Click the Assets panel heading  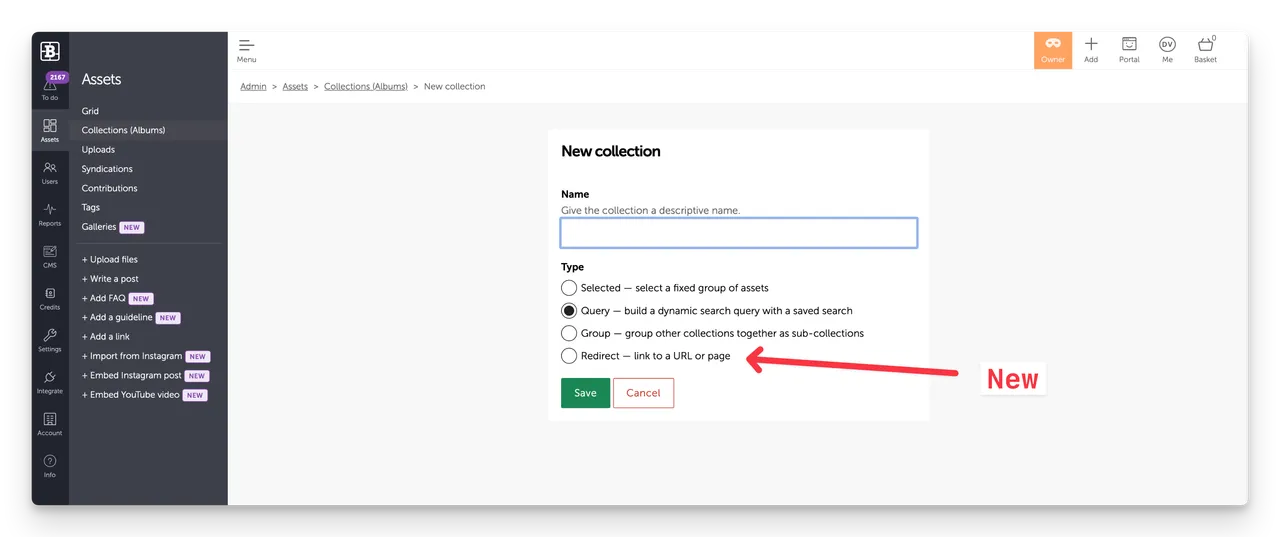pyautogui.click(x=101, y=79)
